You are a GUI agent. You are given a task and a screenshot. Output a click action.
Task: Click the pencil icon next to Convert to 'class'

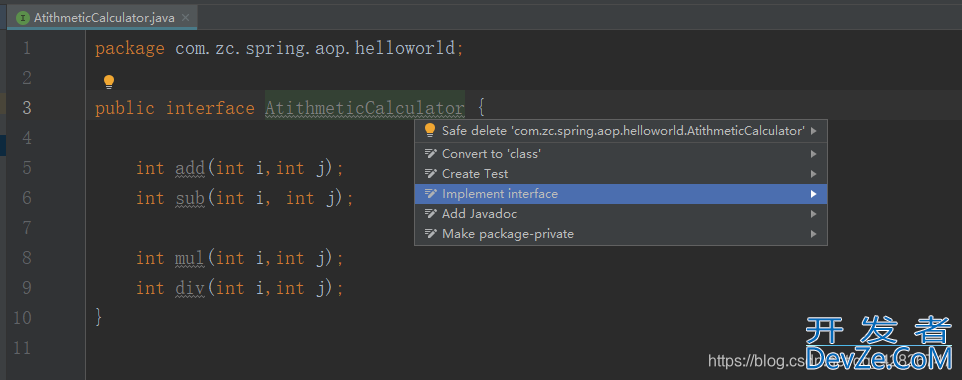(431, 153)
